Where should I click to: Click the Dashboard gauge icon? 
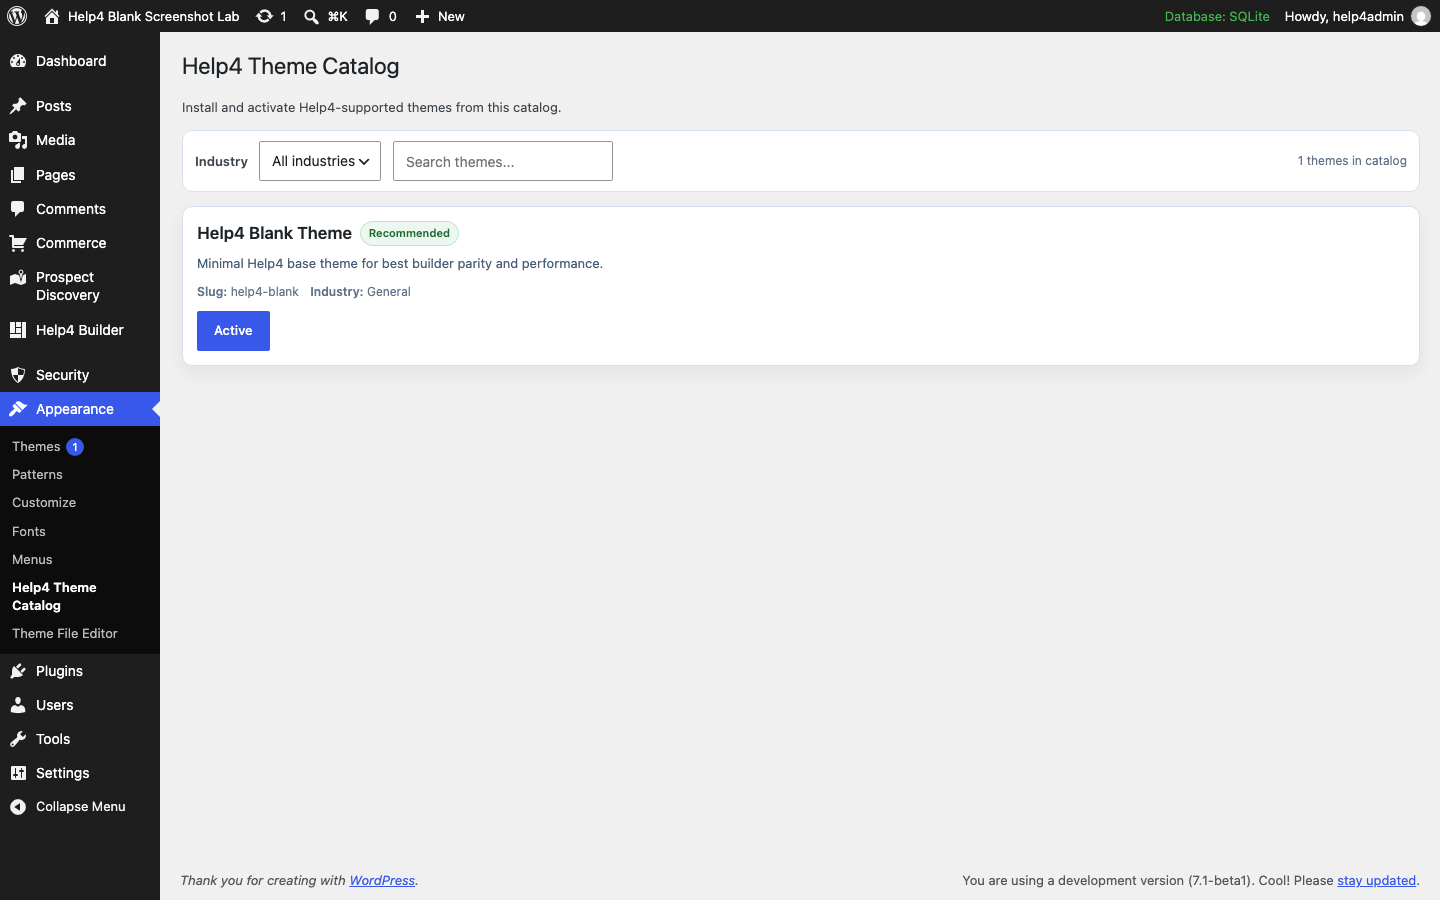click(x=18, y=61)
